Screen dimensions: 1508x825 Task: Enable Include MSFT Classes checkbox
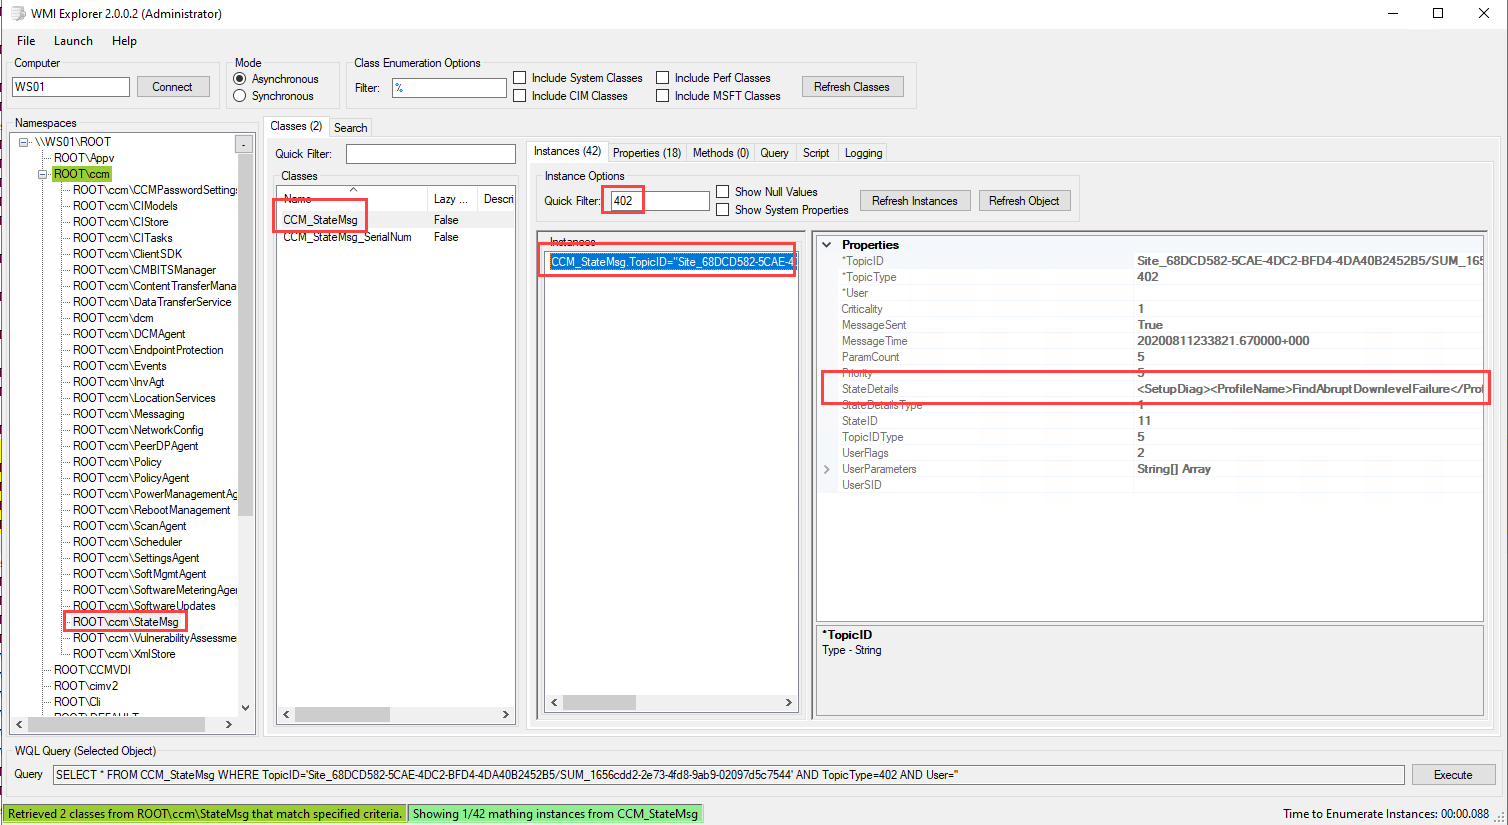pos(663,96)
